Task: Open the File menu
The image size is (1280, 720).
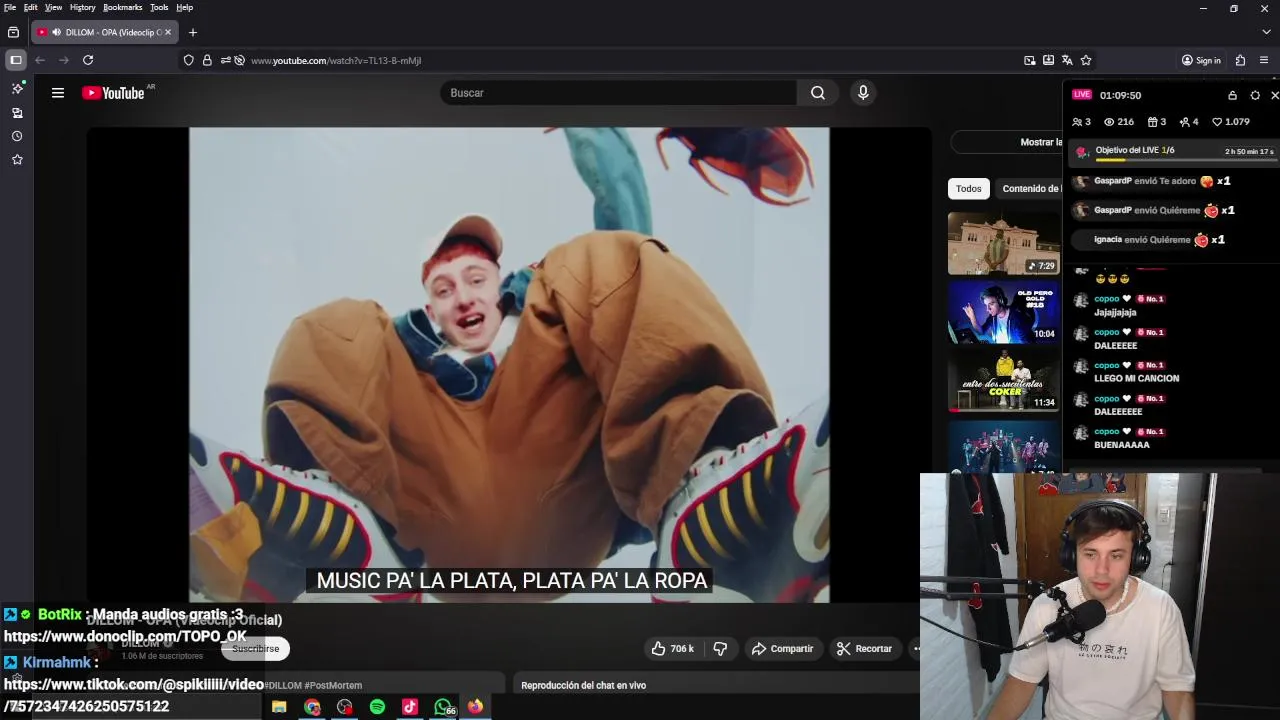Action: coord(10,7)
